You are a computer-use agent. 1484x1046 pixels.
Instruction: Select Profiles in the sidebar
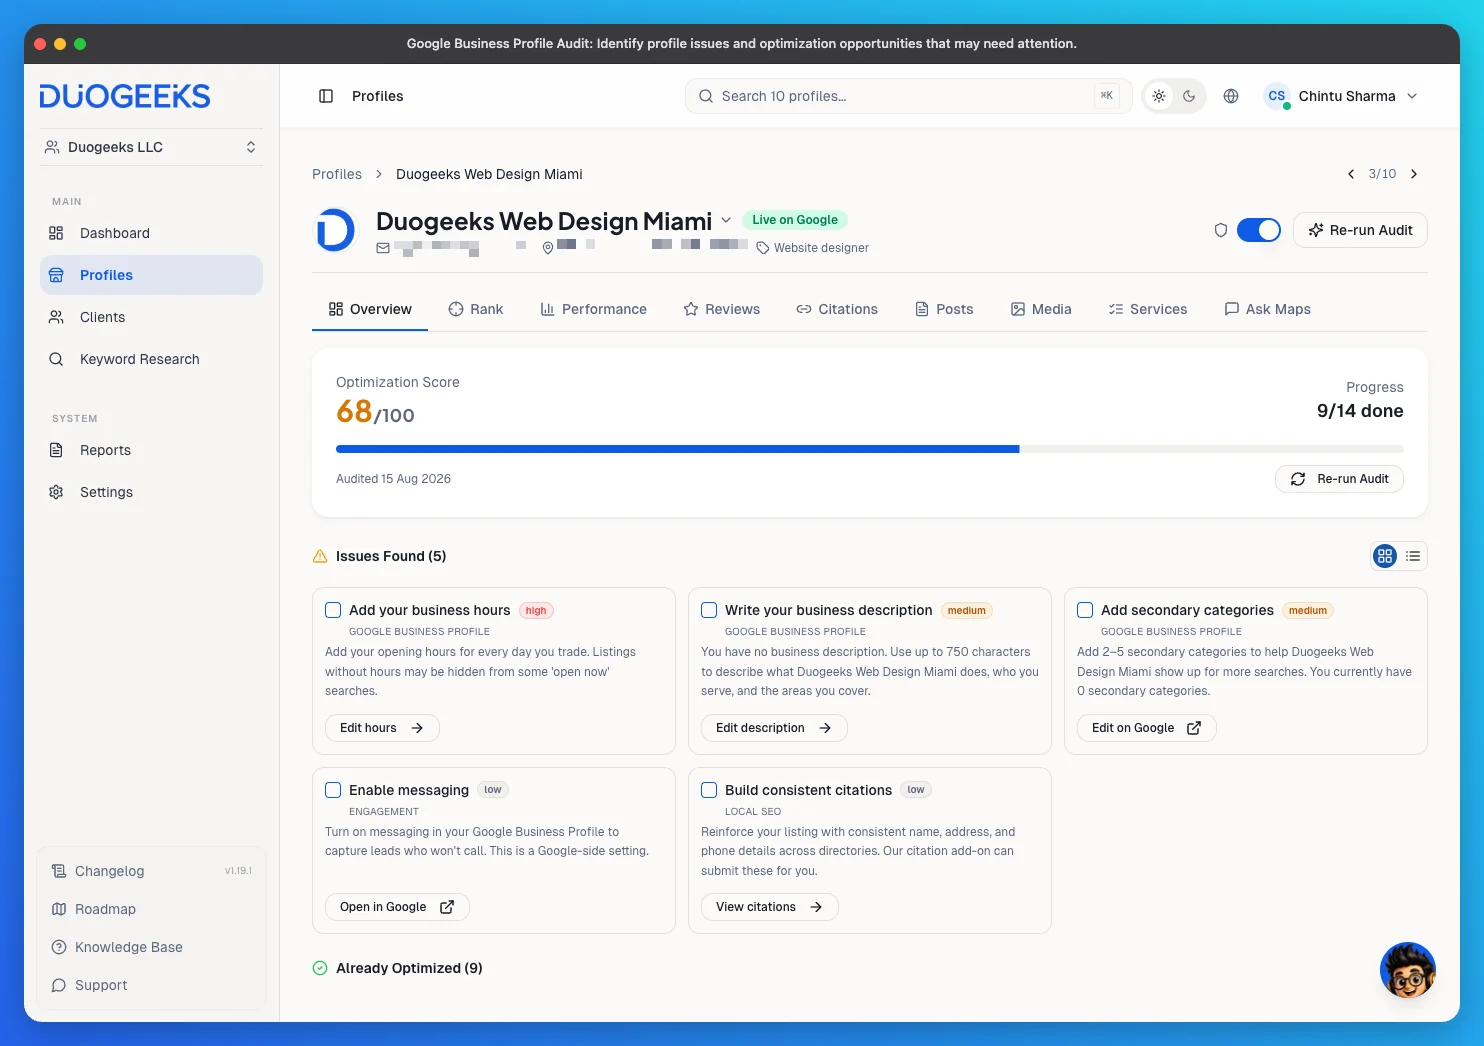coord(151,275)
